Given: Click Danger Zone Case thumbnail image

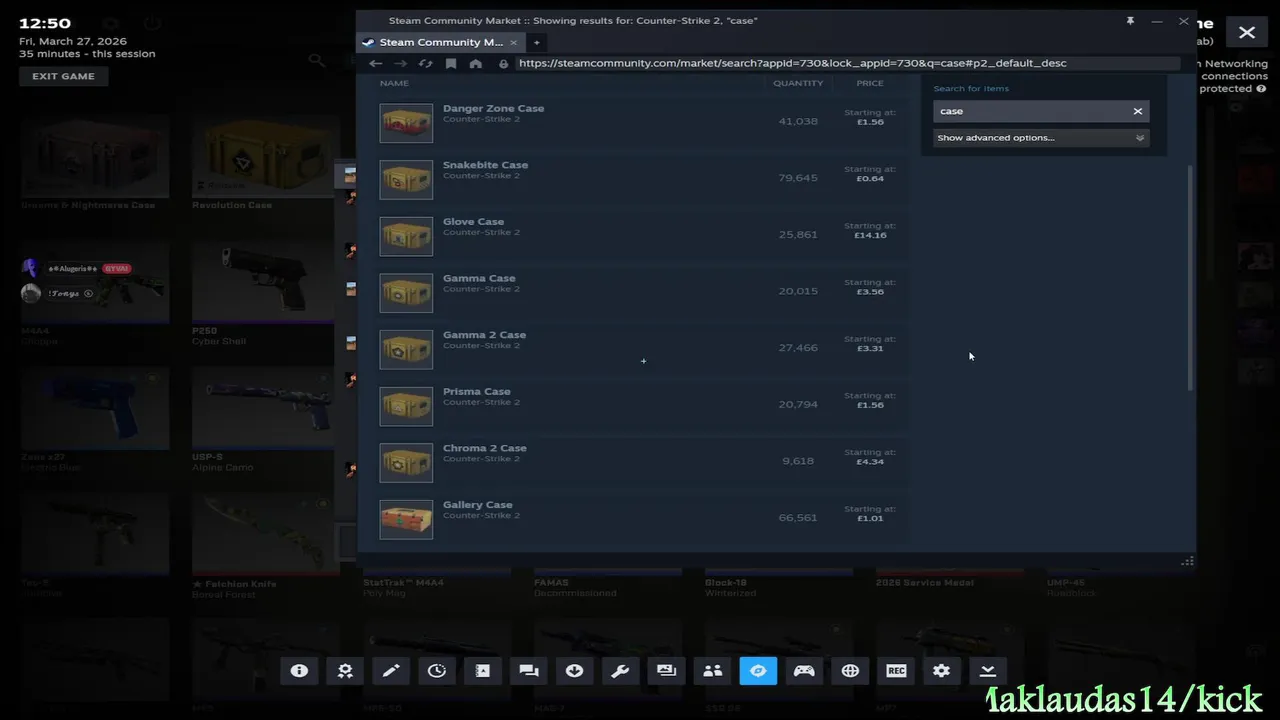Looking at the screenshot, I should (x=406, y=123).
